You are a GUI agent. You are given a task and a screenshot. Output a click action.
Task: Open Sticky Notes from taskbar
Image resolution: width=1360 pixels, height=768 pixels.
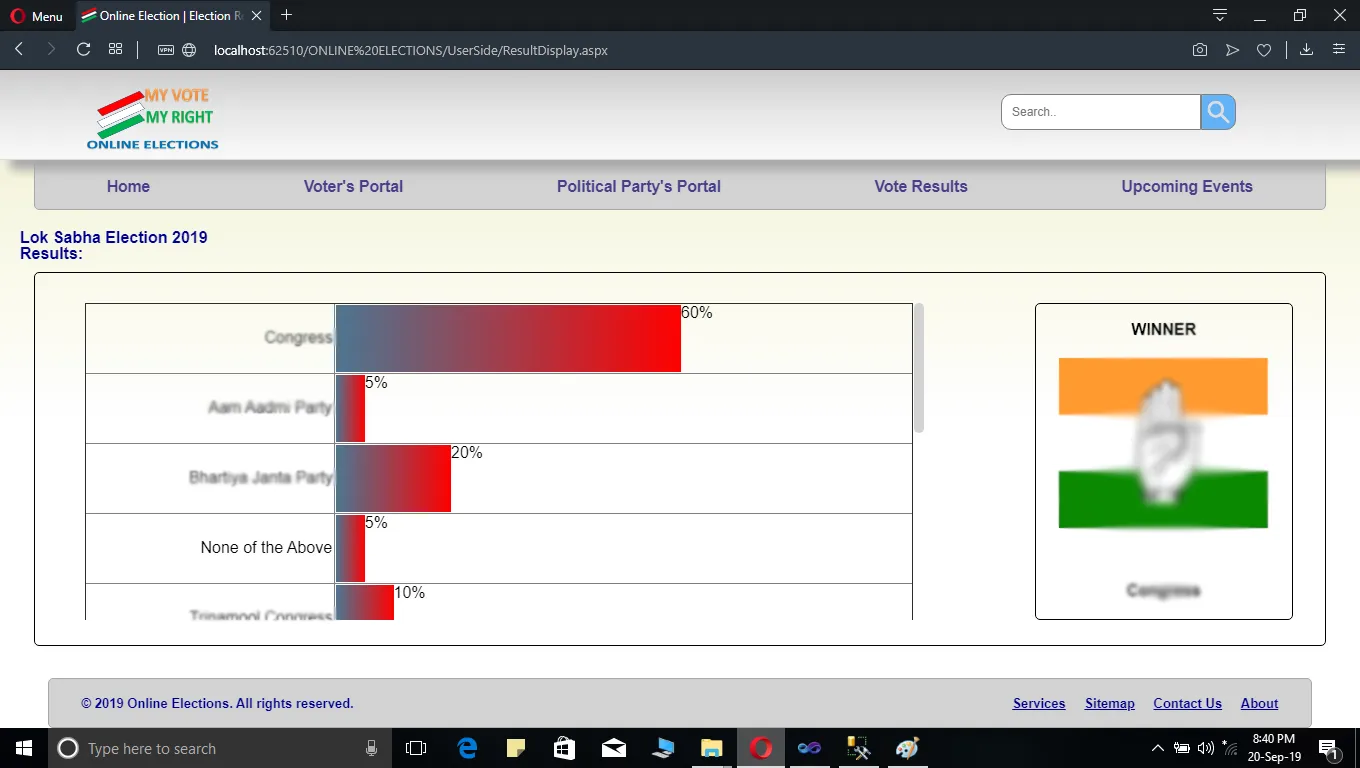516,748
